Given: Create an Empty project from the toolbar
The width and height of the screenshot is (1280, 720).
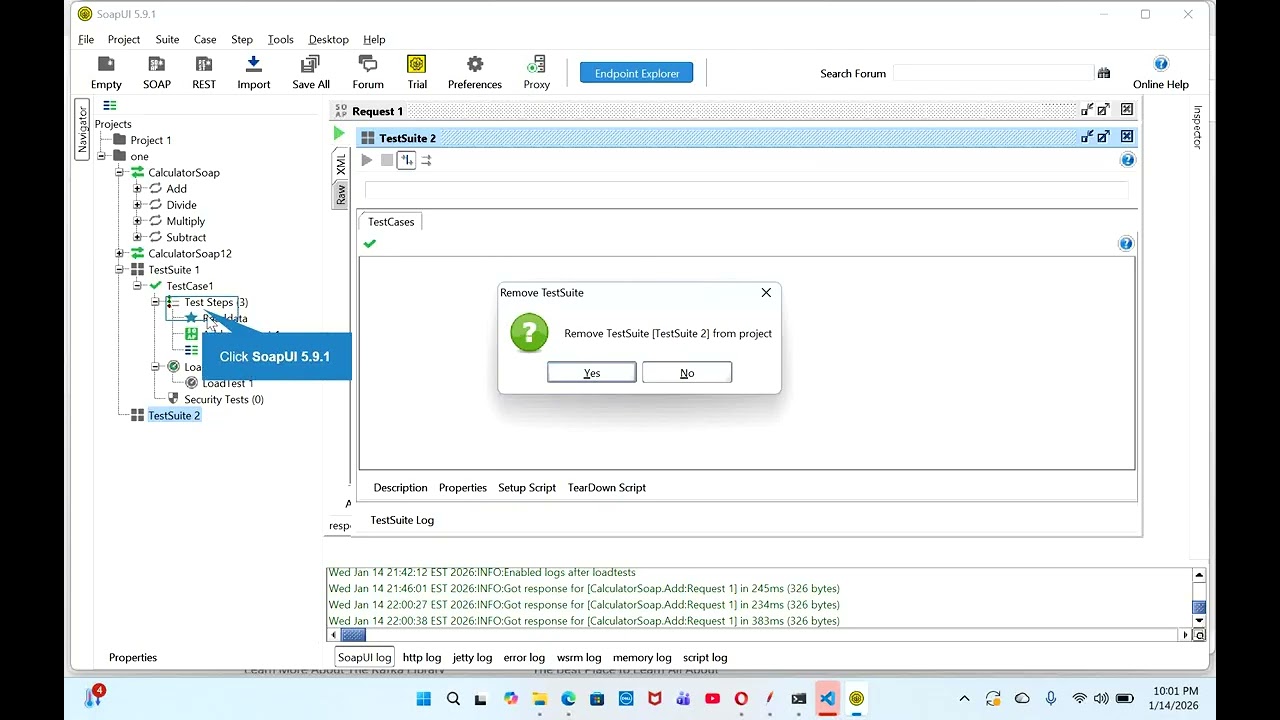Looking at the screenshot, I should [x=106, y=73].
